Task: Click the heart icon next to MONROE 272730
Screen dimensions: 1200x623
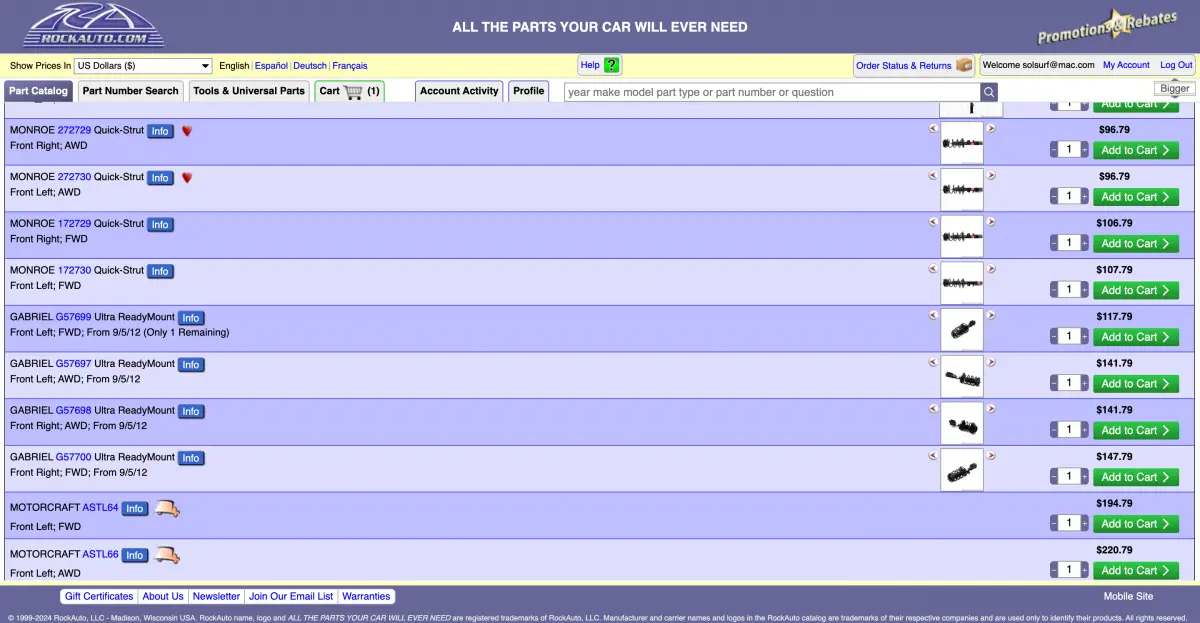Action: pos(186,178)
